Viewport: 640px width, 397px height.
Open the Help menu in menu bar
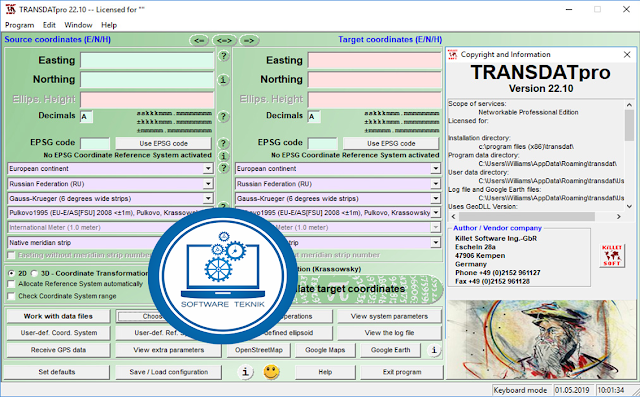[109, 25]
